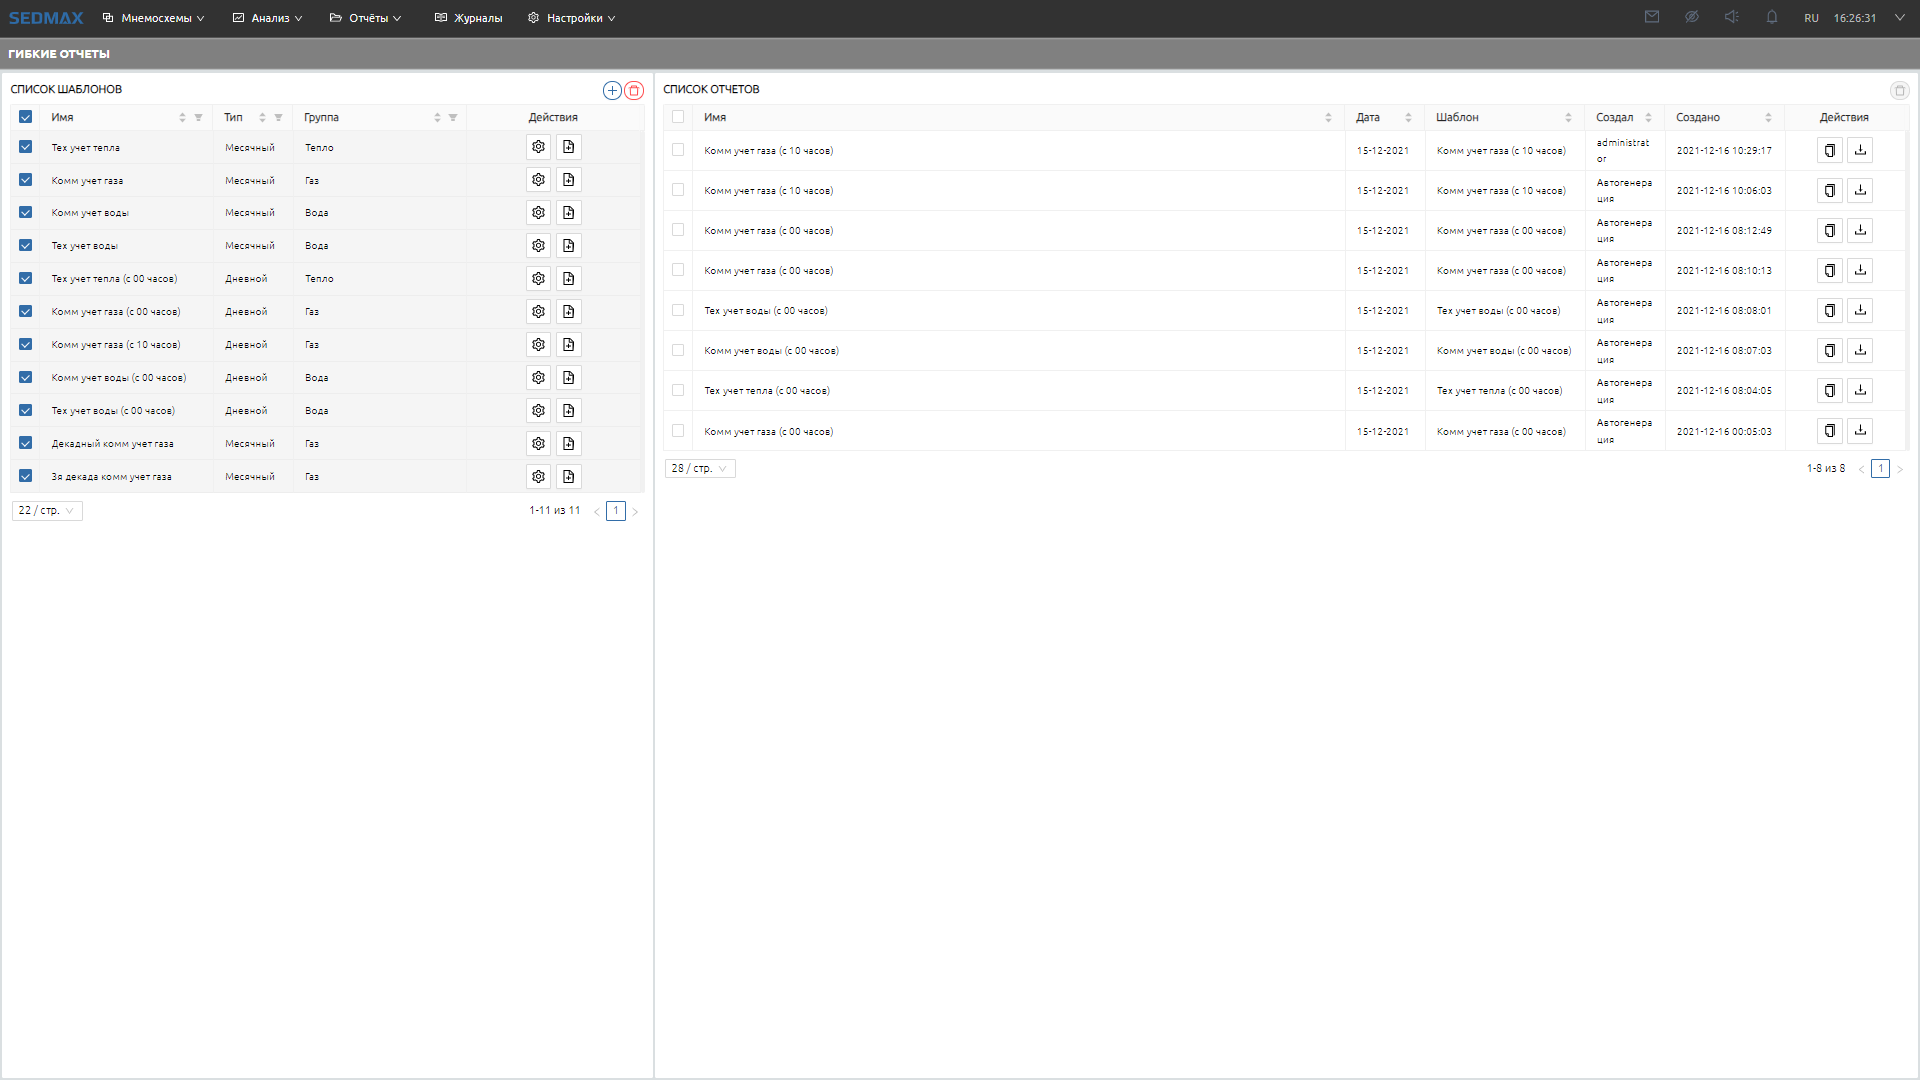Image resolution: width=1920 pixels, height=1080 pixels.
Task: Open settings gear for Тех учет тепла template
Action: [538, 147]
